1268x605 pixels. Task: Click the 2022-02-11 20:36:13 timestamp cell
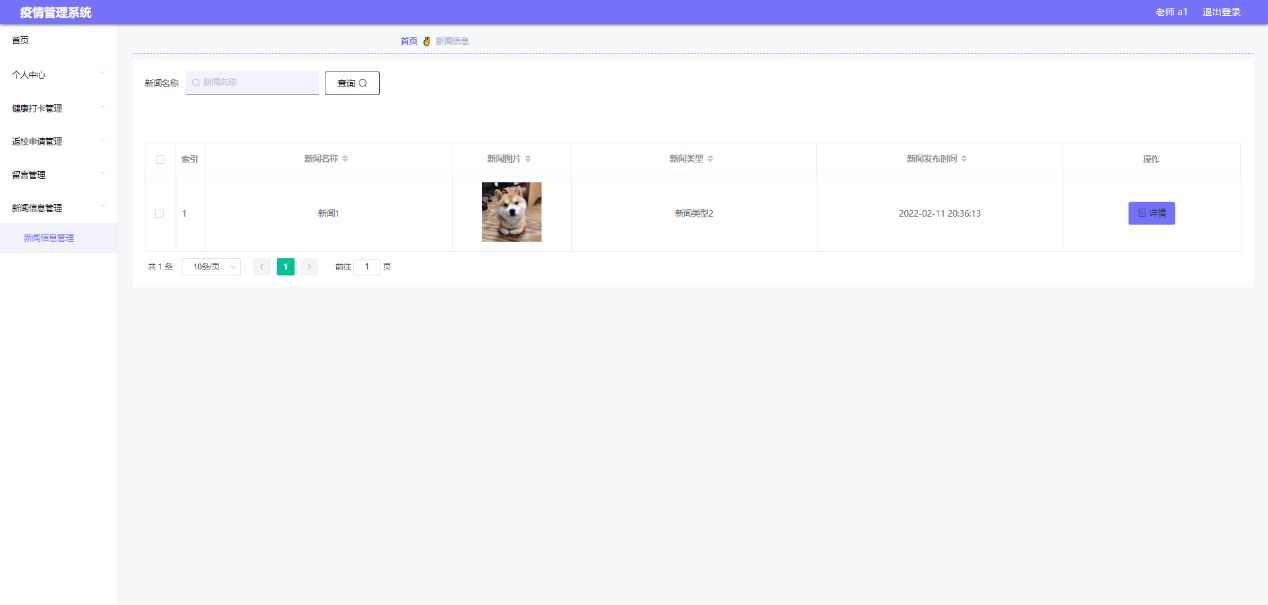point(940,213)
